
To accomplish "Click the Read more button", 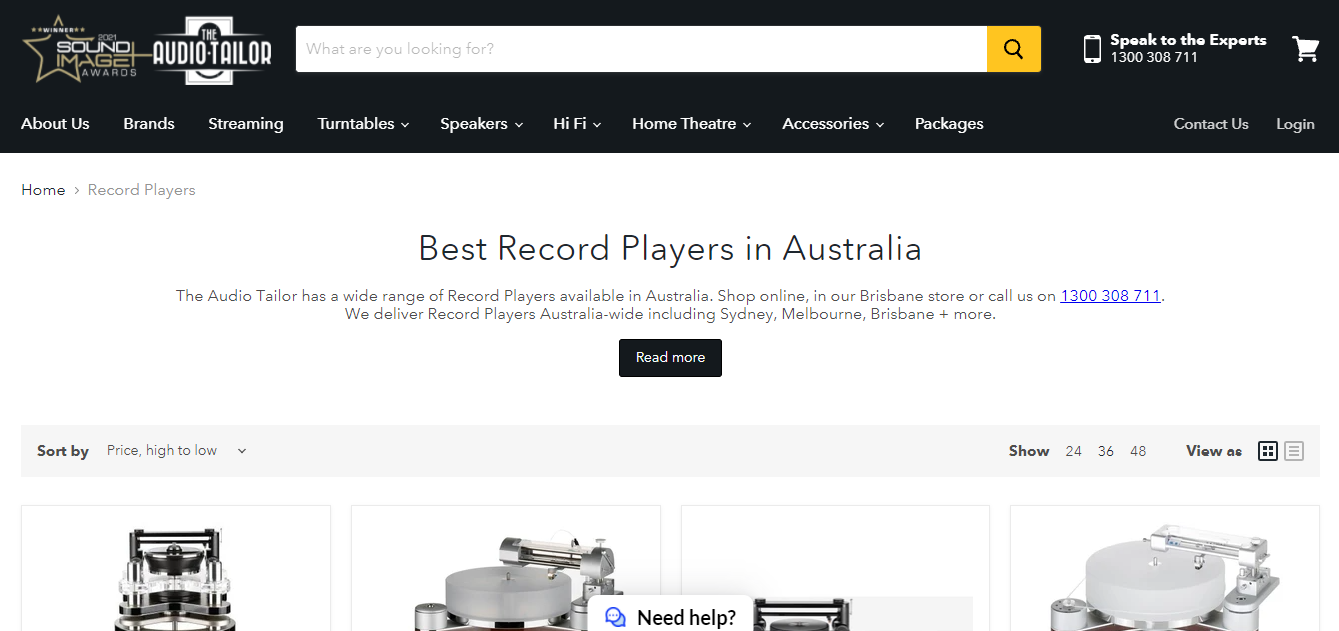I will (x=670, y=358).
